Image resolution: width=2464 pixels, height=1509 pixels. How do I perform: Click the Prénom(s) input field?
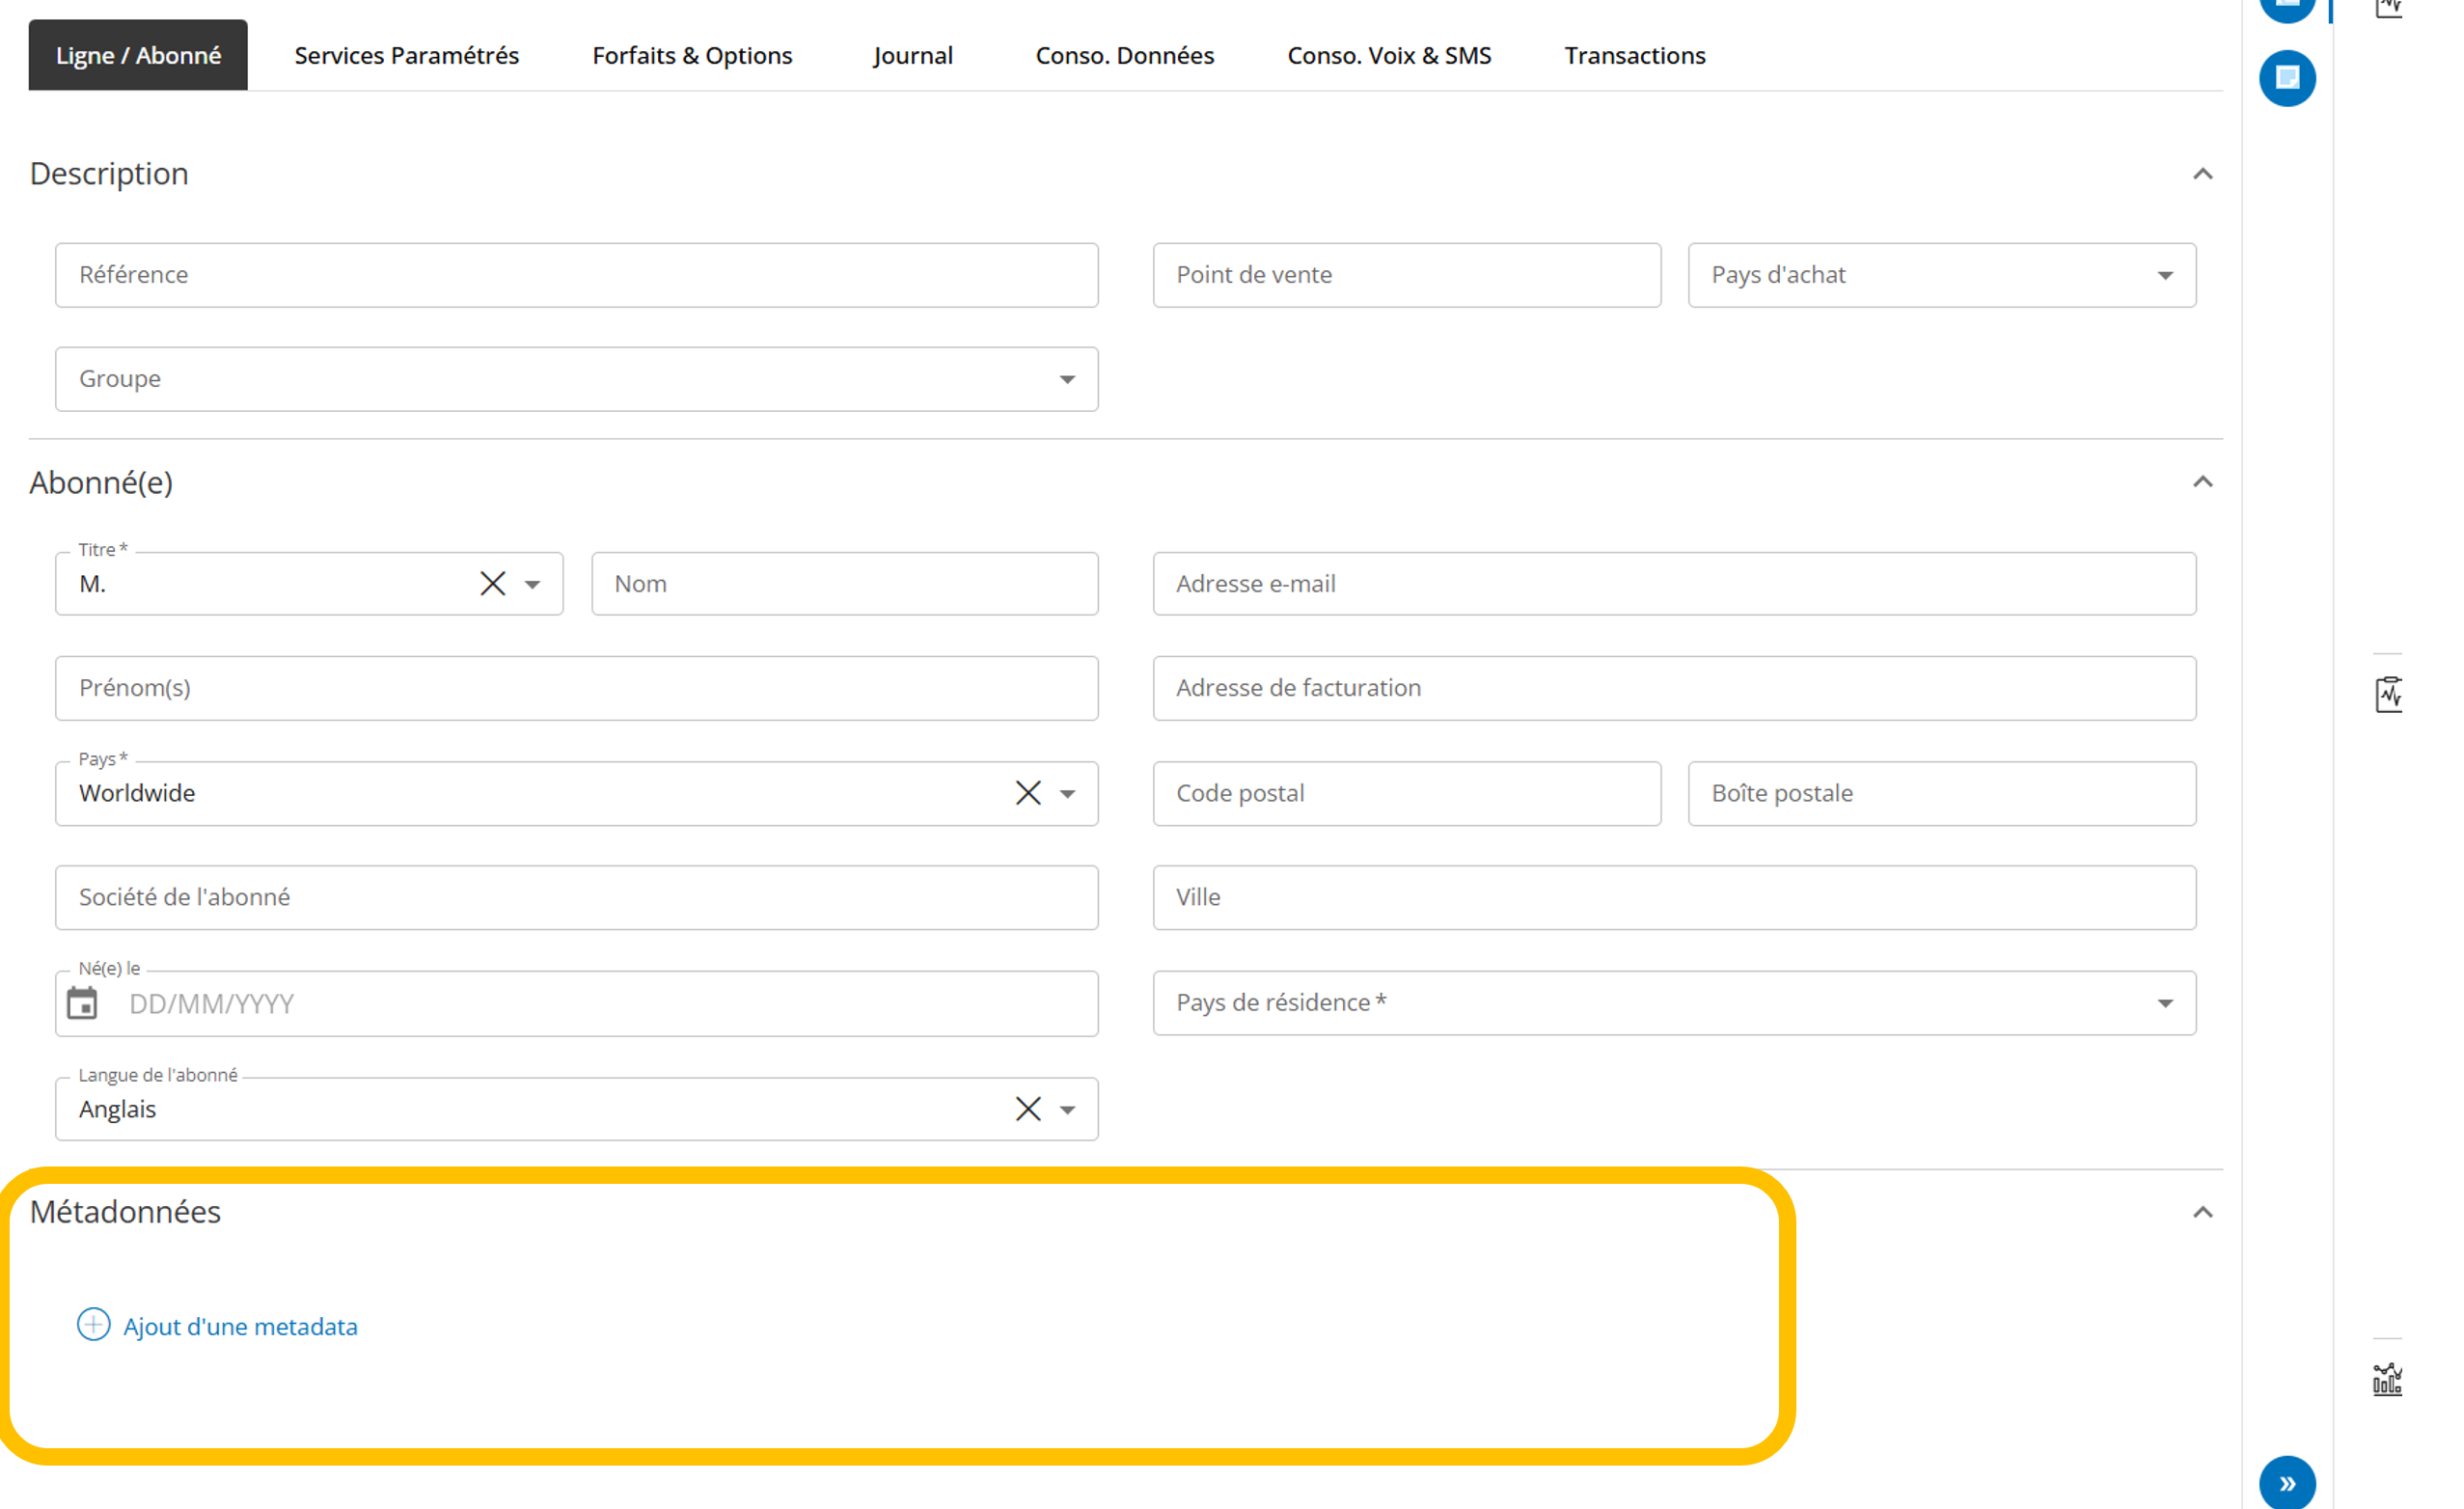[577, 688]
